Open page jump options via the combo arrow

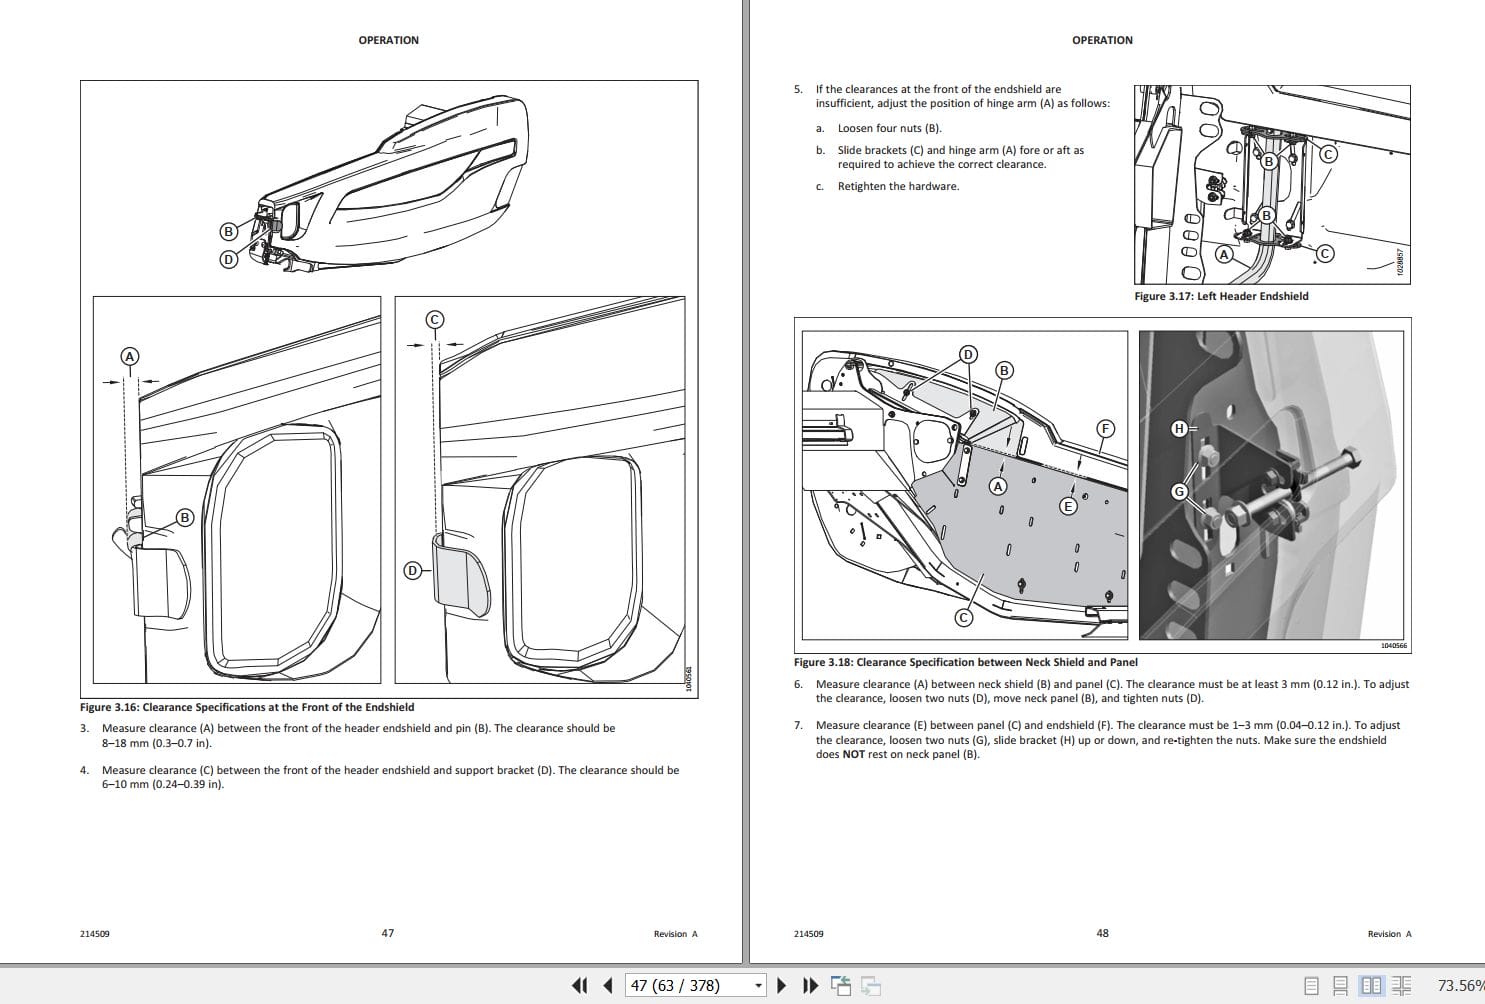pos(758,985)
